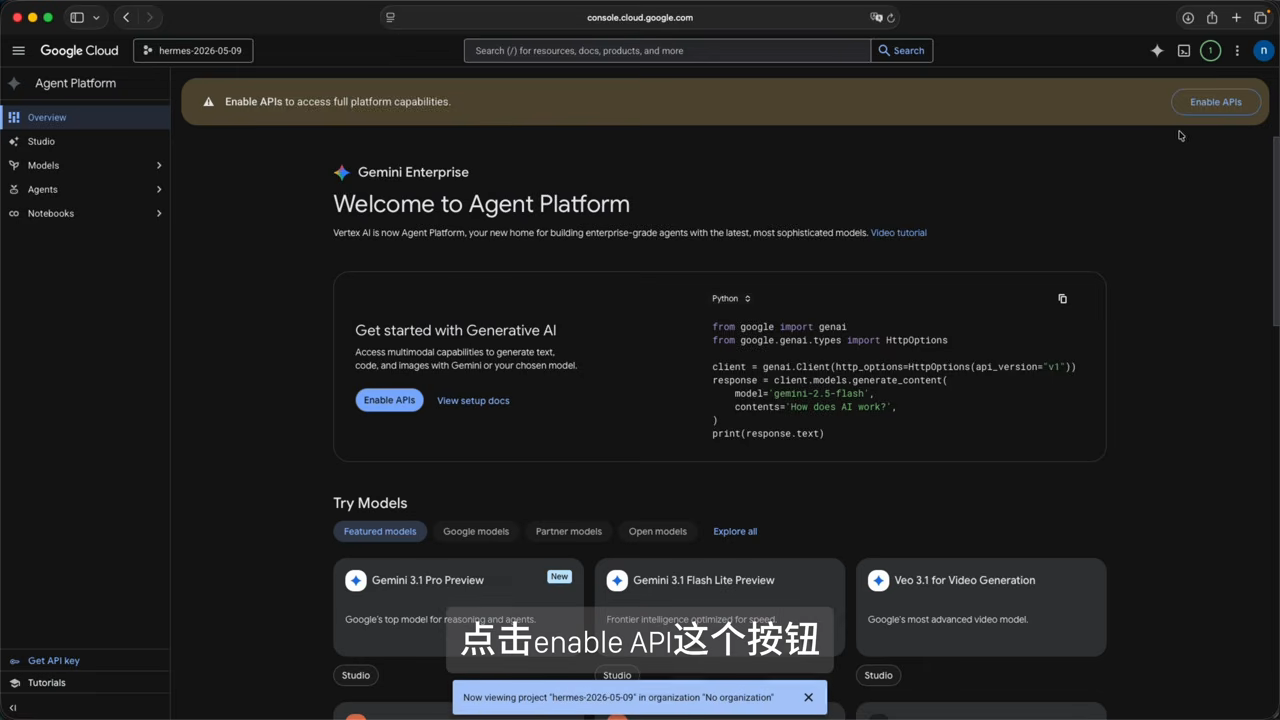Show the tab overview in browser
This screenshot has width=1280, height=720.
coord(1260,17)
